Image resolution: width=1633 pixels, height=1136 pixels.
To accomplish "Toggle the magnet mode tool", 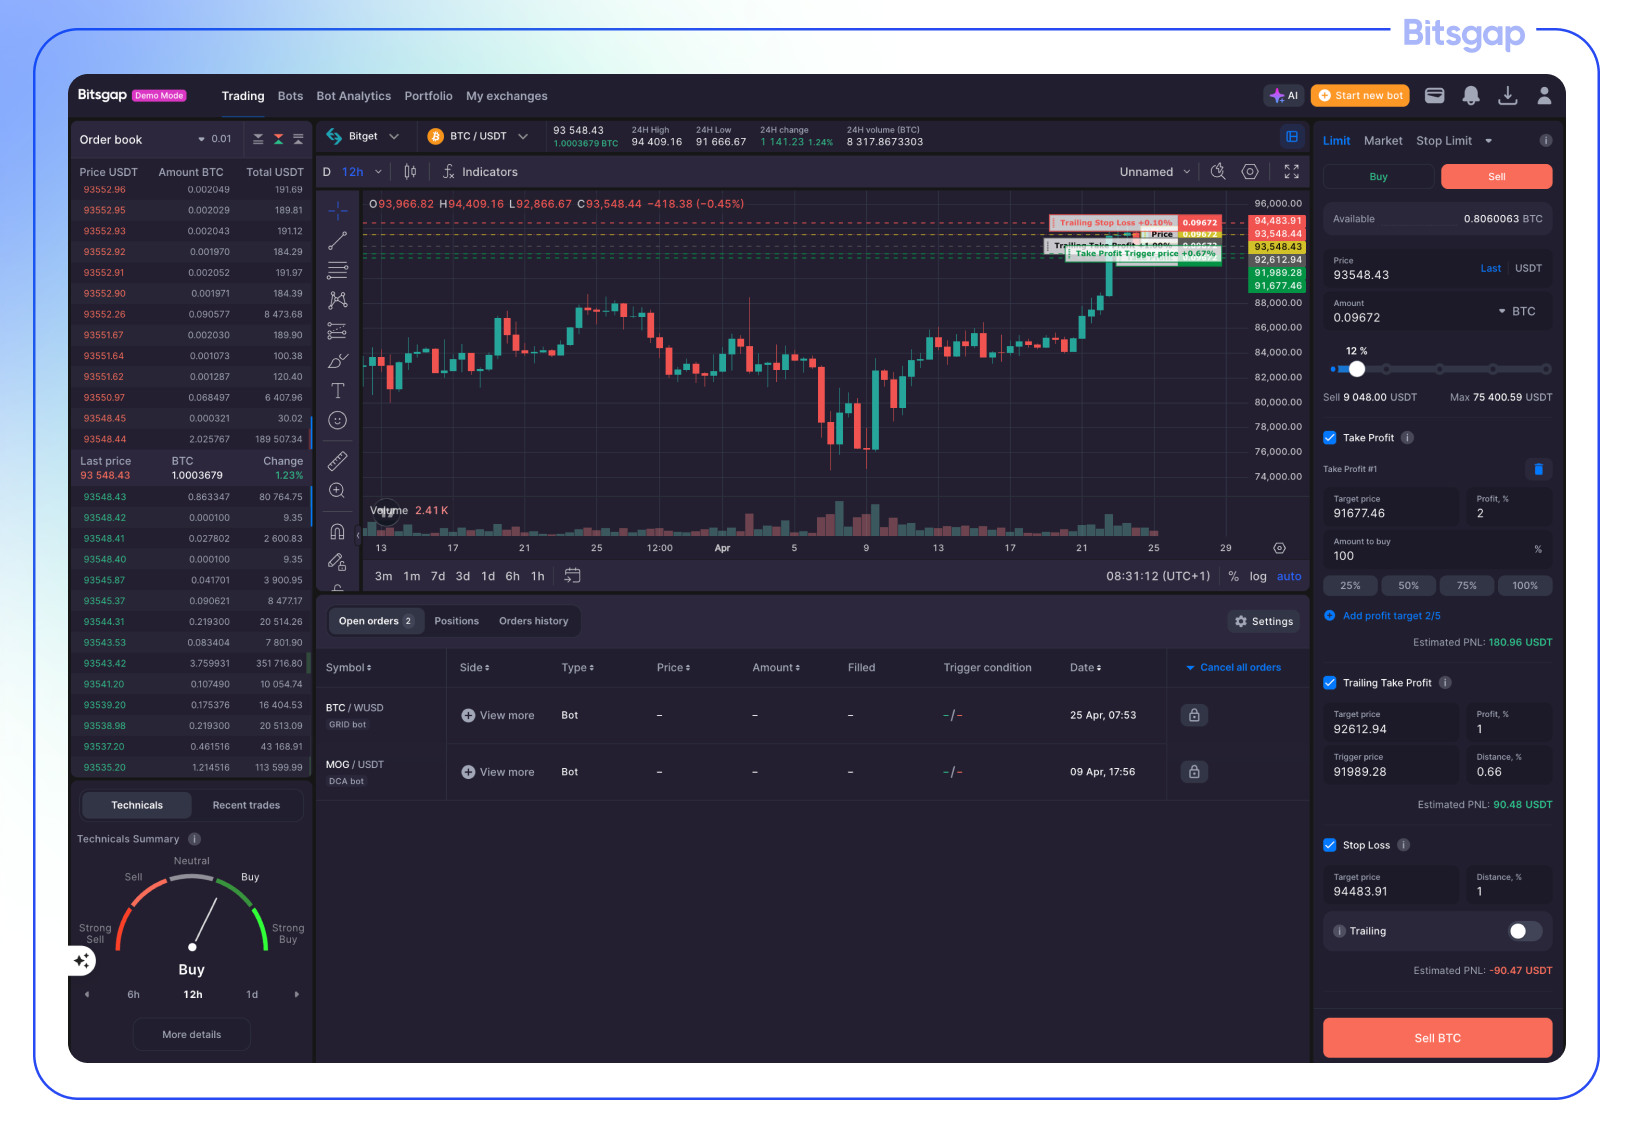I will (338, 532).
